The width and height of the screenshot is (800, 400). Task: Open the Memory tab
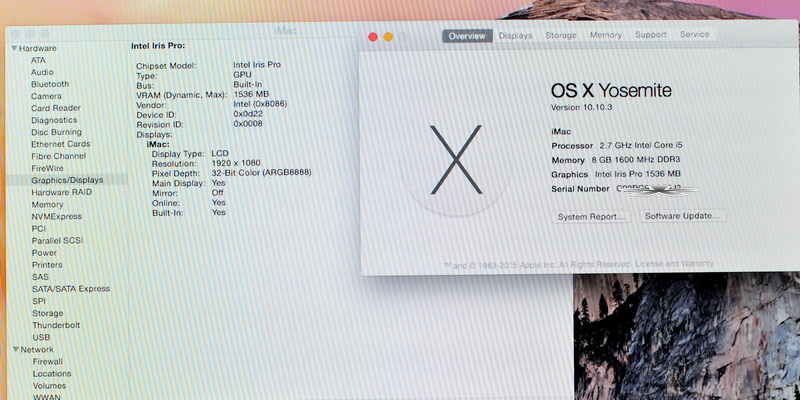pos(606,35)
